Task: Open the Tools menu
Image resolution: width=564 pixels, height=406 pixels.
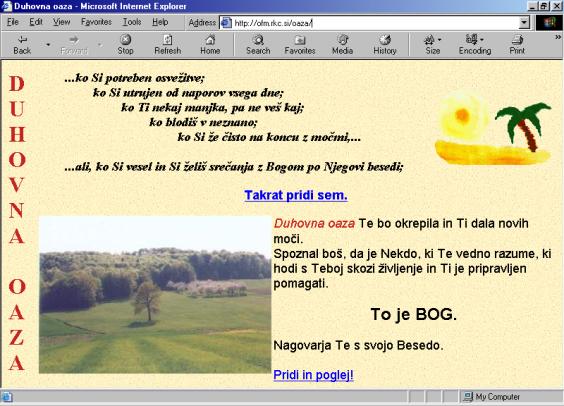Action: pos(132,22)
